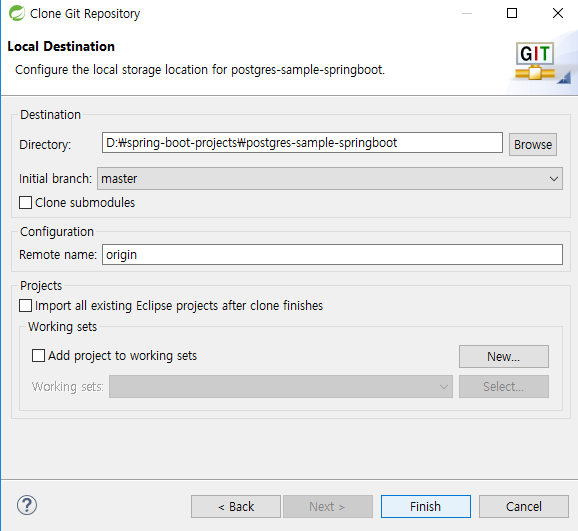Click the Directory label
The width and height of the screenshot is (578, 531).
pyautogui.click(x=45, y=145)
